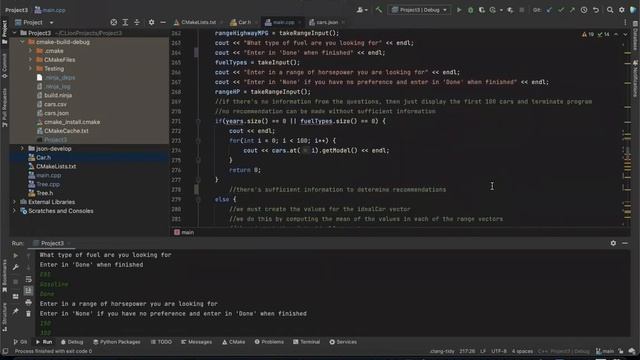Select opened file in Project panel
640x360 pixels.
pyautogui.click(x=114, y=22)
